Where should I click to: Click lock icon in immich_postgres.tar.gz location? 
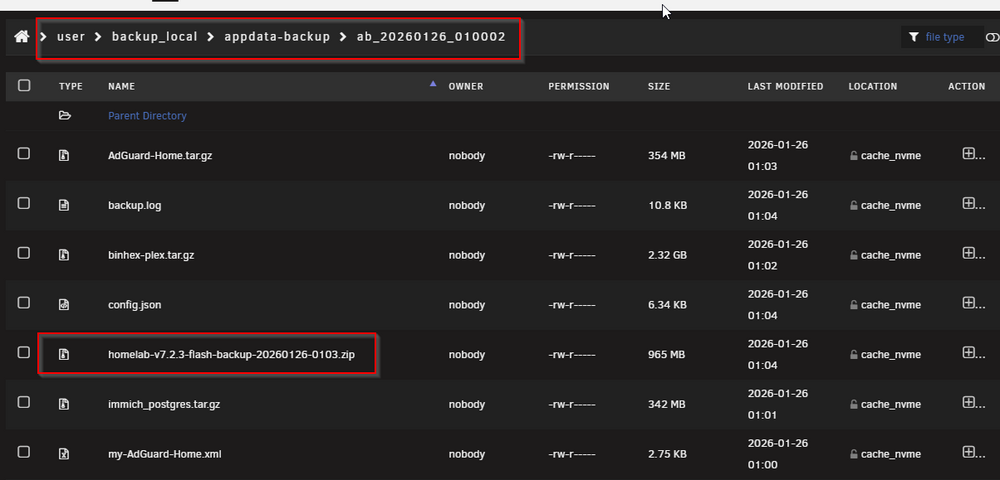pos(853,404)
